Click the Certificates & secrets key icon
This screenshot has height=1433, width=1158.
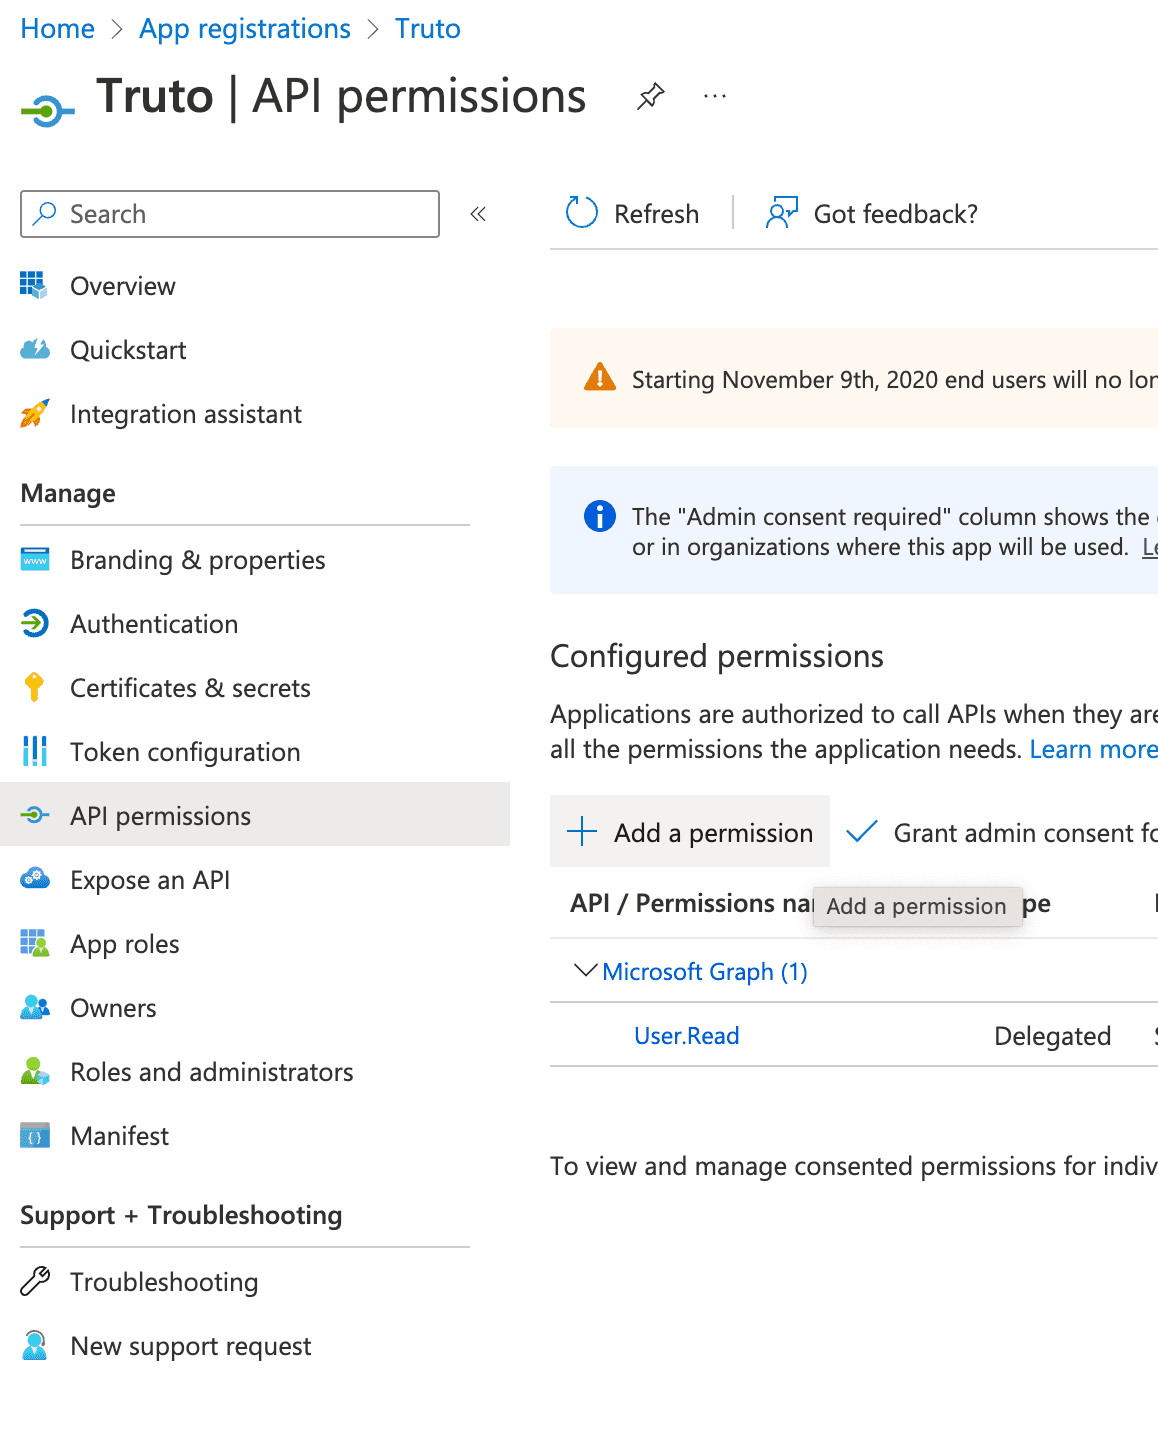[33, 687]
